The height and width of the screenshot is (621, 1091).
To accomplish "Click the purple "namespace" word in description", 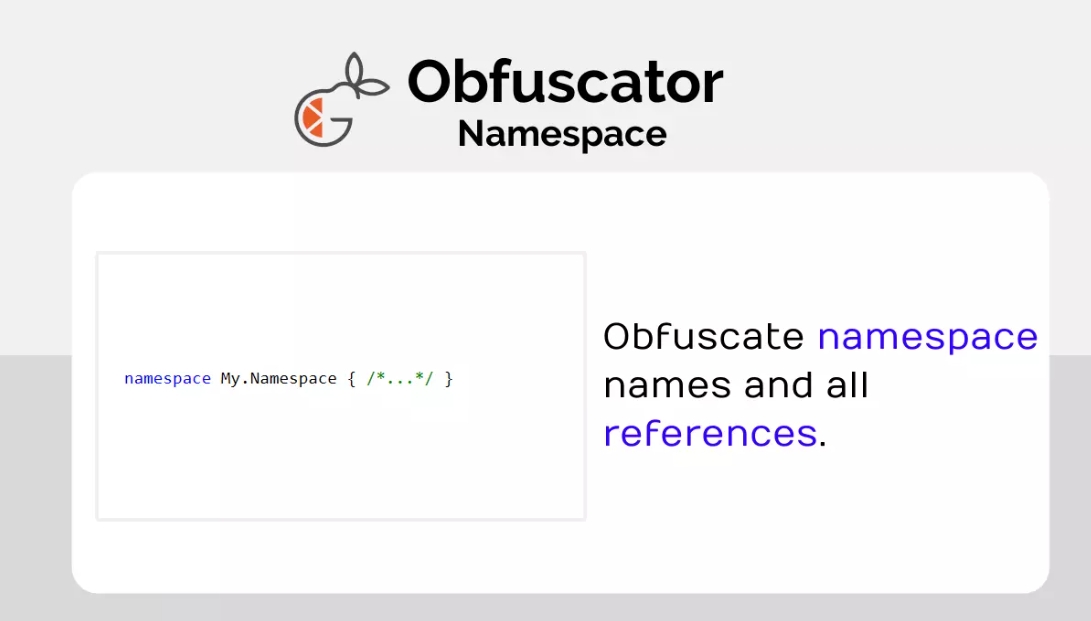I will point(927,339).
